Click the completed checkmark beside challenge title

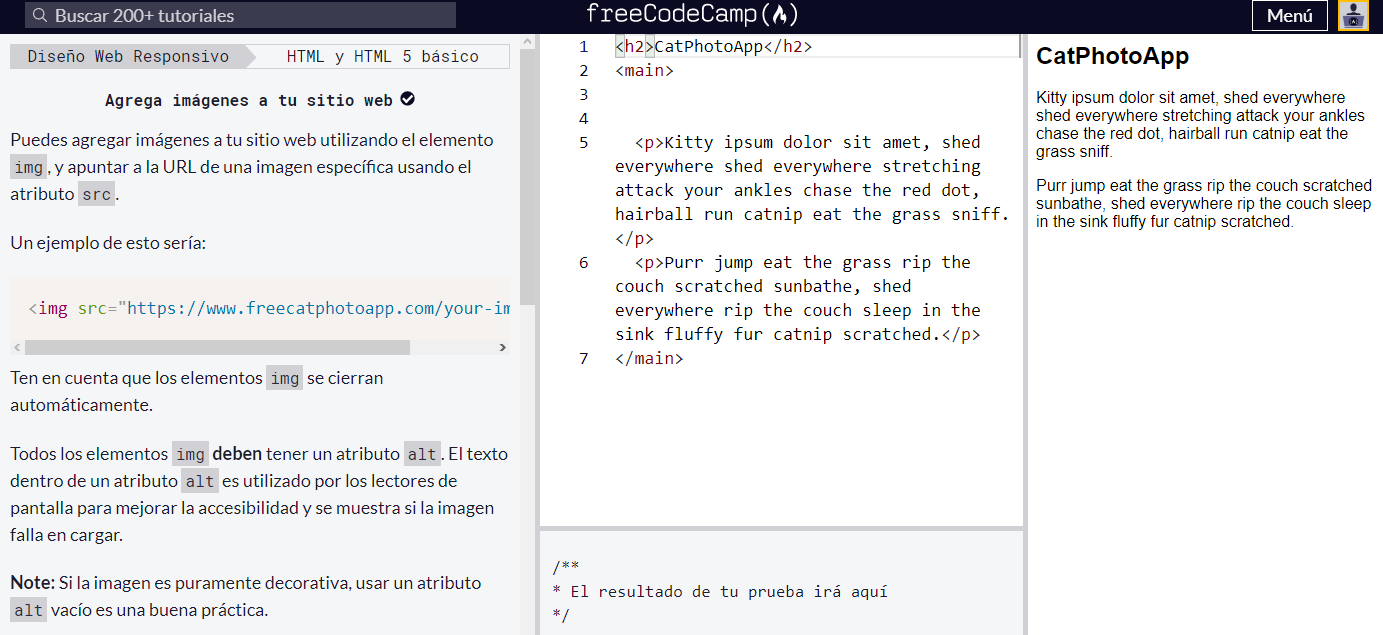[407, 99]
